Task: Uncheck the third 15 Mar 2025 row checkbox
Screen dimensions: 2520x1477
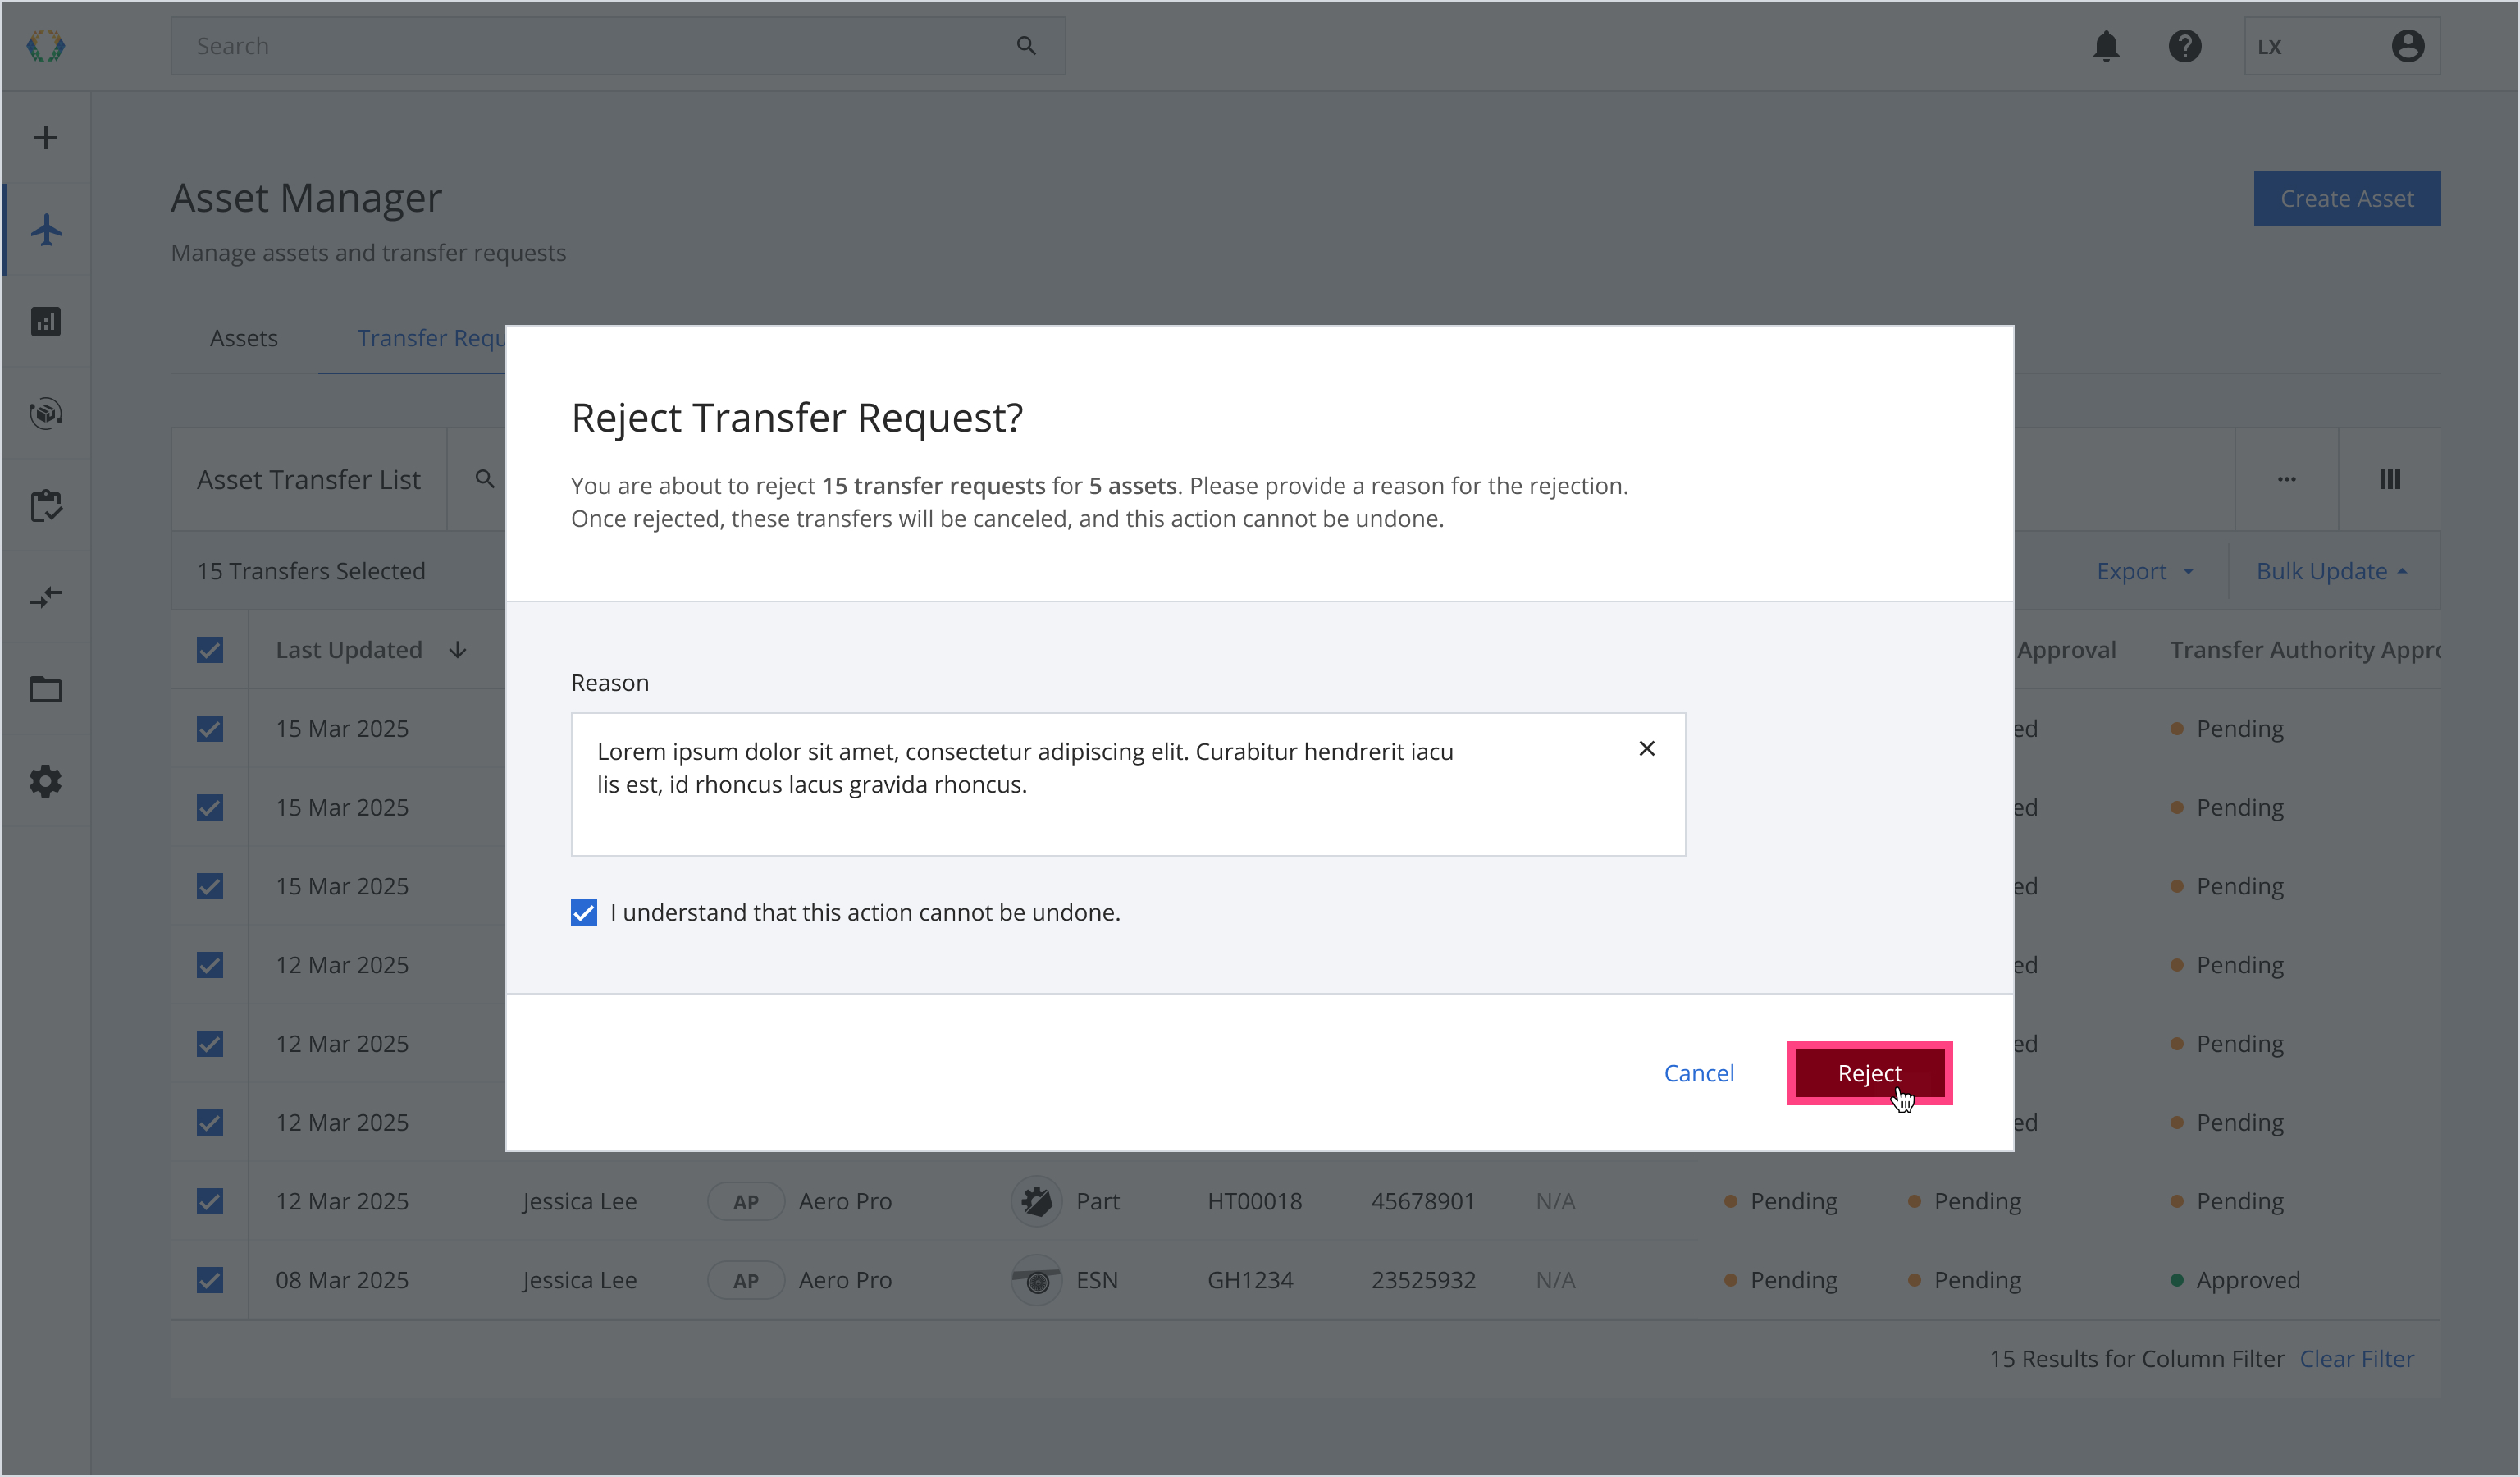Action: tap(210, 886)
